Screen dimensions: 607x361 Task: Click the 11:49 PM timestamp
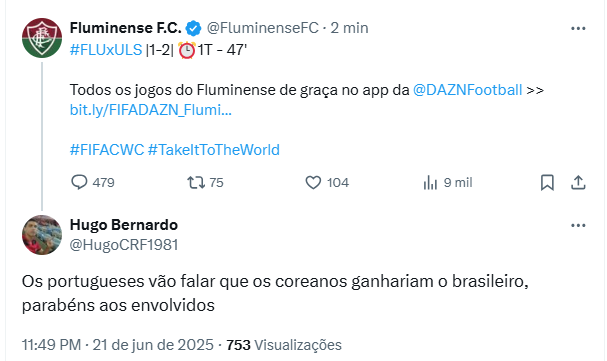[x=51, y=345]
